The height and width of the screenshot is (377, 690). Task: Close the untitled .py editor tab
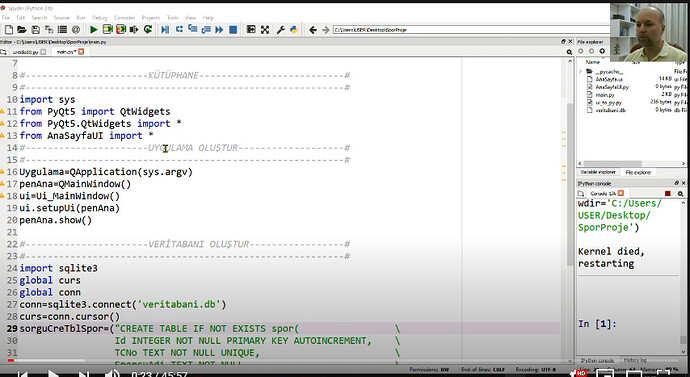(43, 51)
